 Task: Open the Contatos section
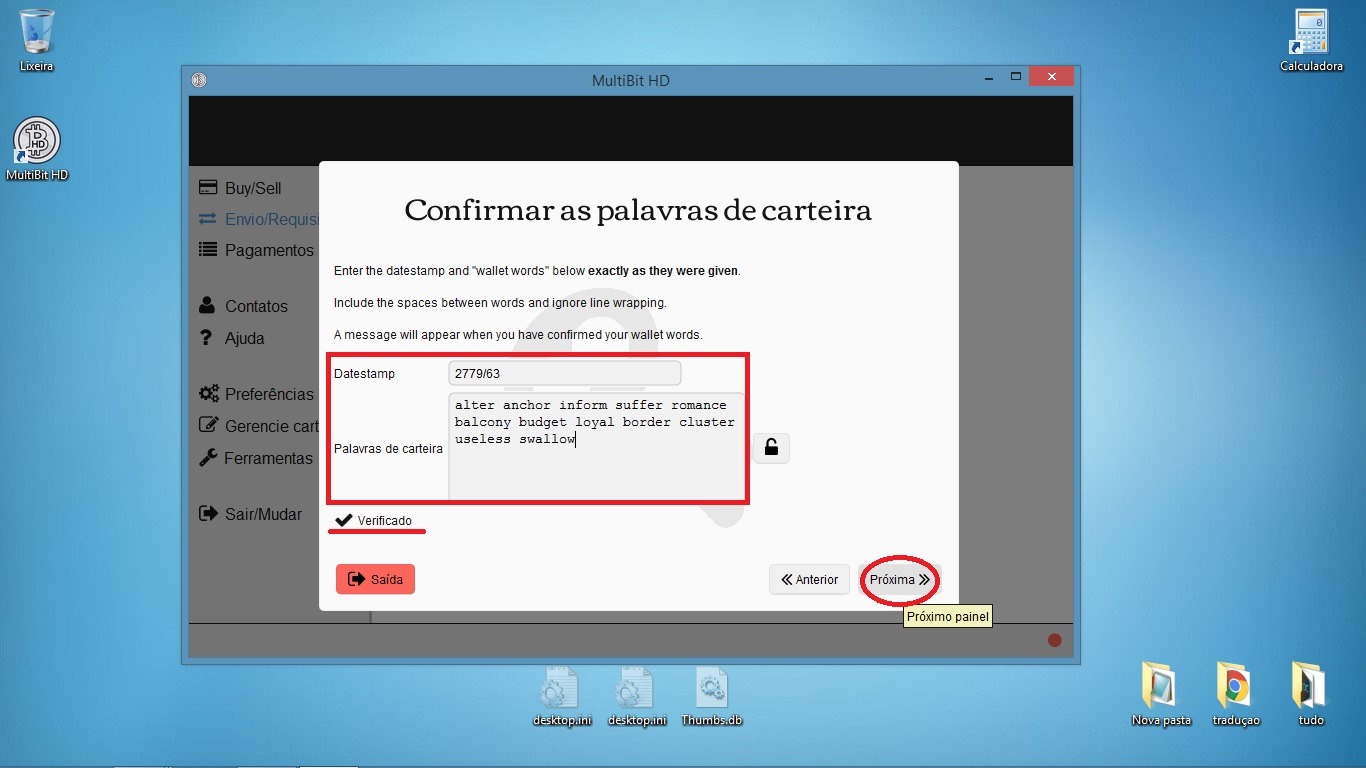(255, 306)
